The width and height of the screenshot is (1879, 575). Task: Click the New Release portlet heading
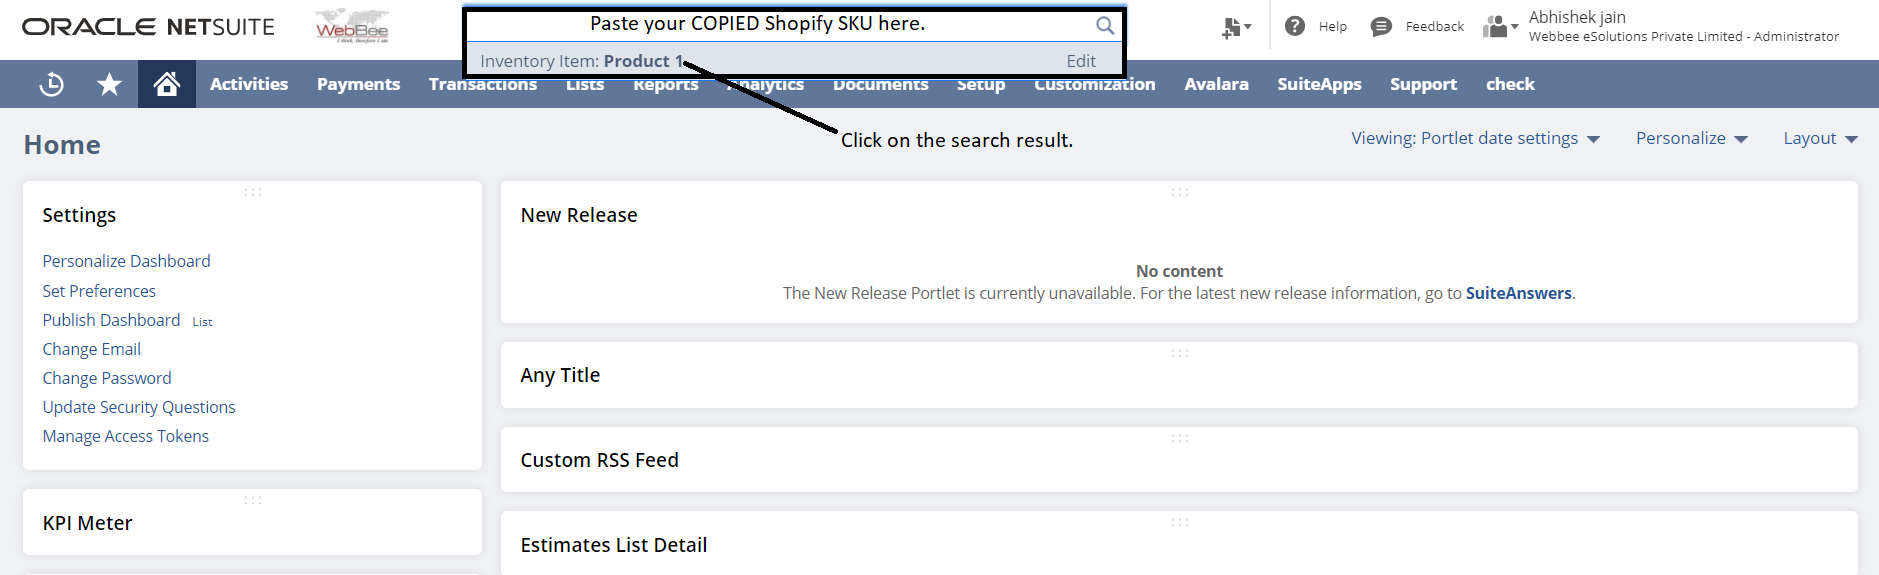click(x=578, y=215)
